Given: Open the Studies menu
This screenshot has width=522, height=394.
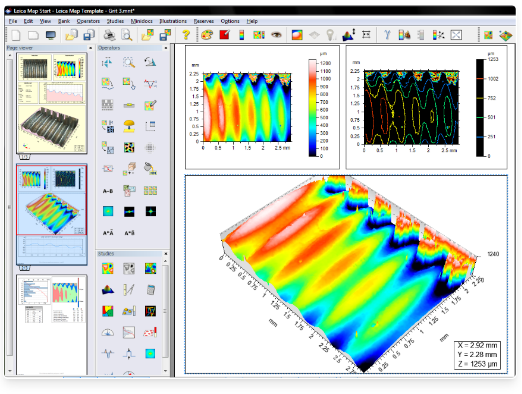Looking at the screenshot, I should pos(115,21).
